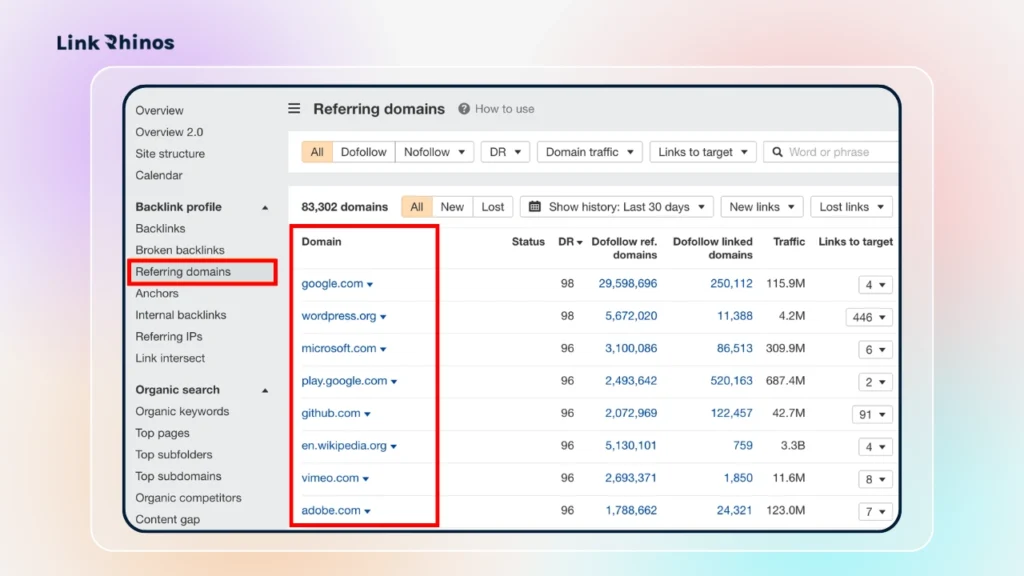Open the Domain traffic dropdown
1024x576 pixels.
click(589, 152)
